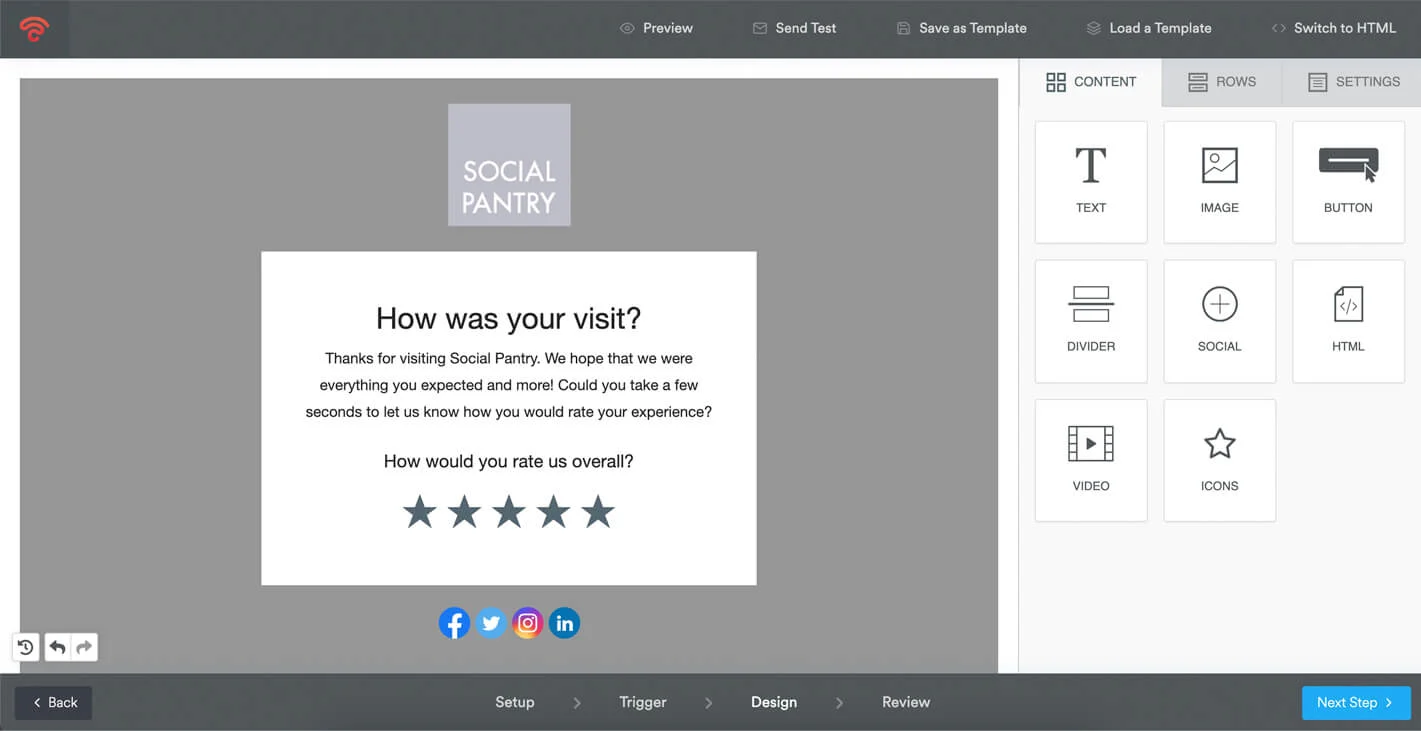Viewport: 1421px width, 731px height.
Task: Undo the last change
Action: click(x=58, y=647)
